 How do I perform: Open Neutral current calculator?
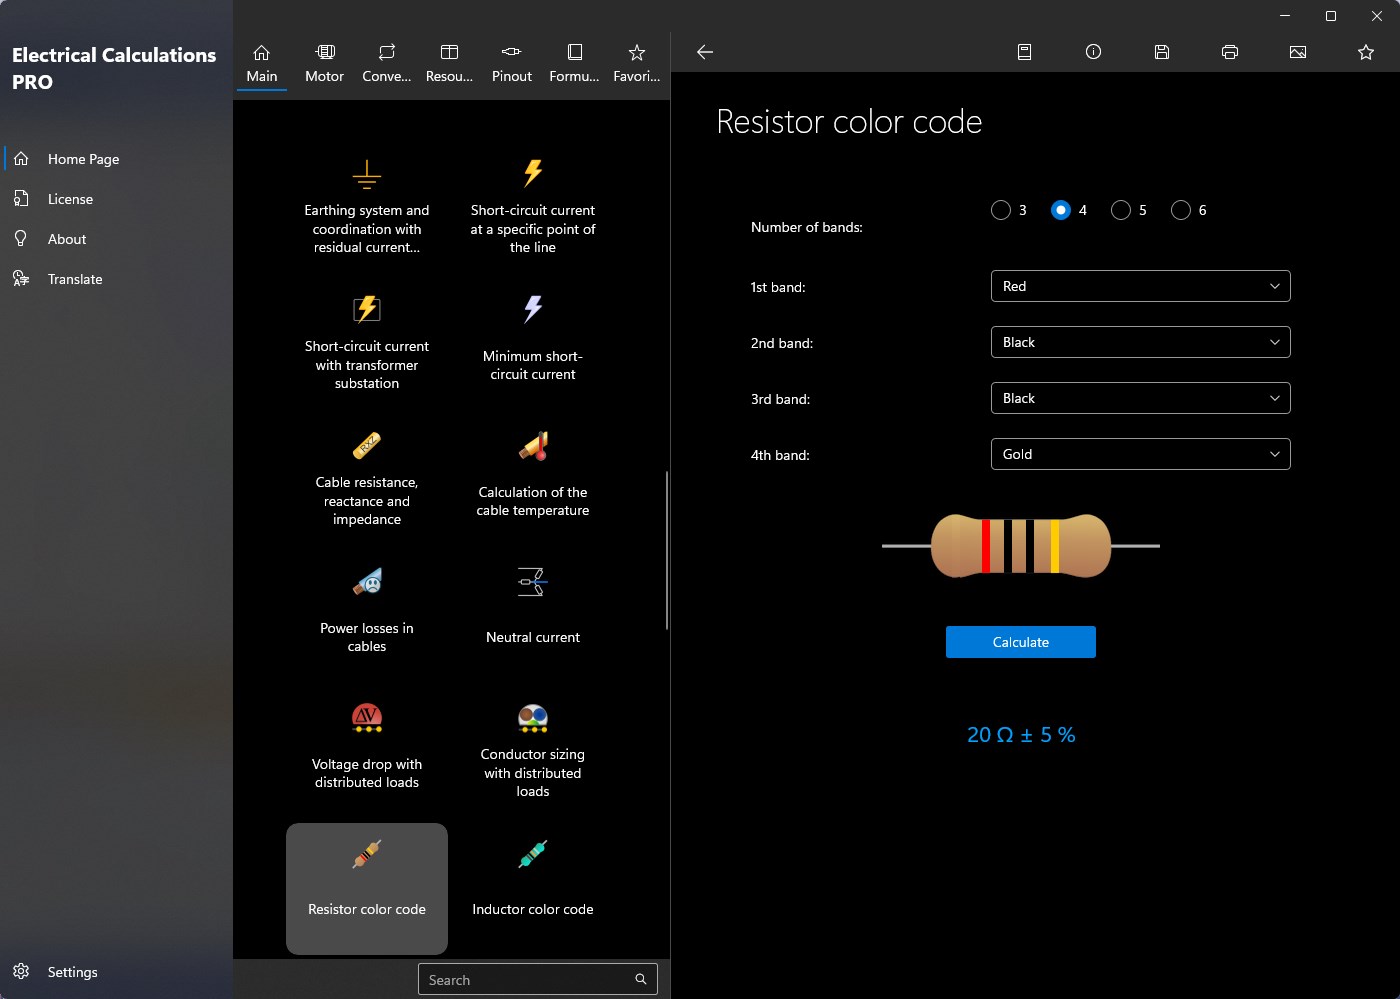tap(533, 615)
